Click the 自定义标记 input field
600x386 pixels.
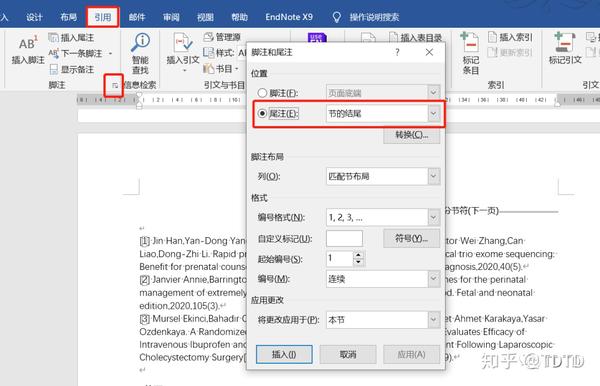344,238
